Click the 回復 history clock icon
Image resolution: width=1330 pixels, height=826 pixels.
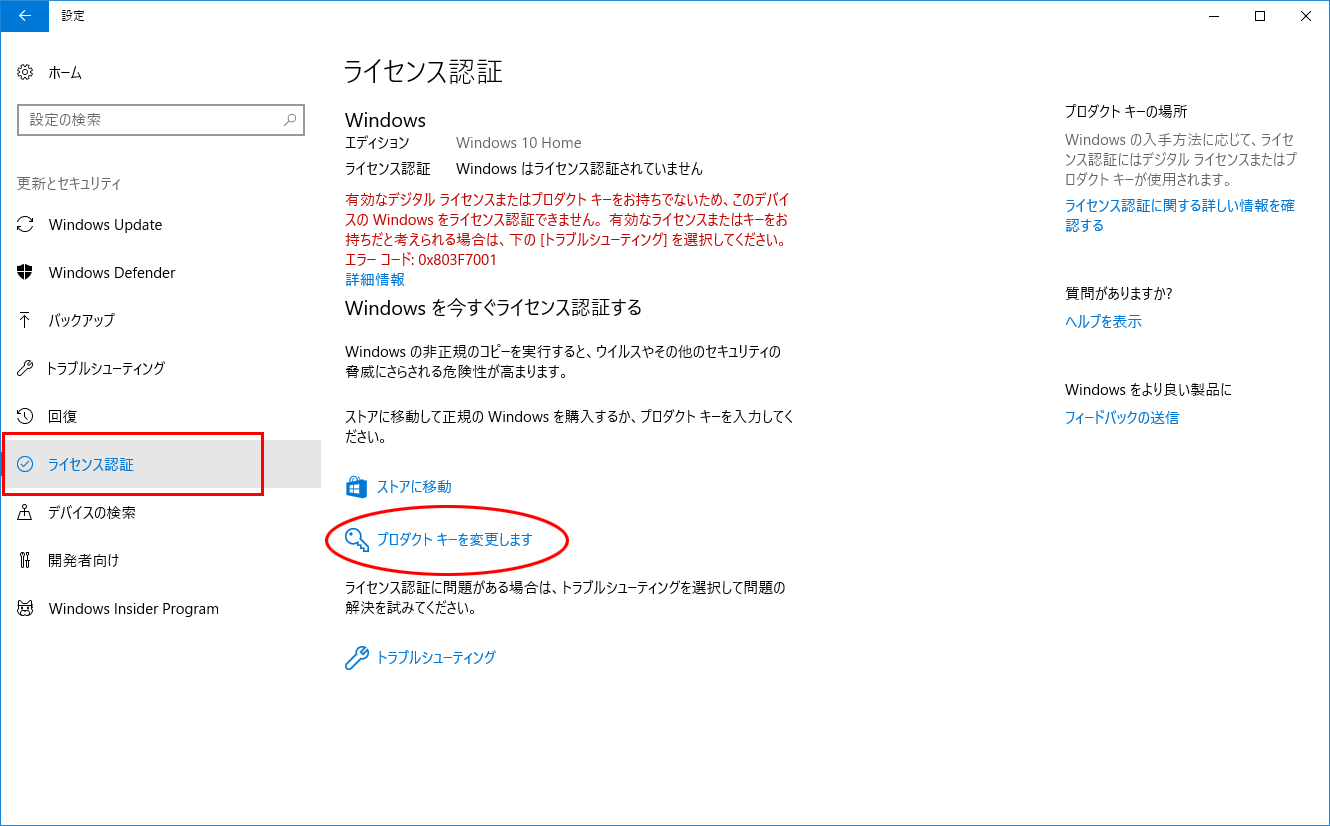(26, 416)
